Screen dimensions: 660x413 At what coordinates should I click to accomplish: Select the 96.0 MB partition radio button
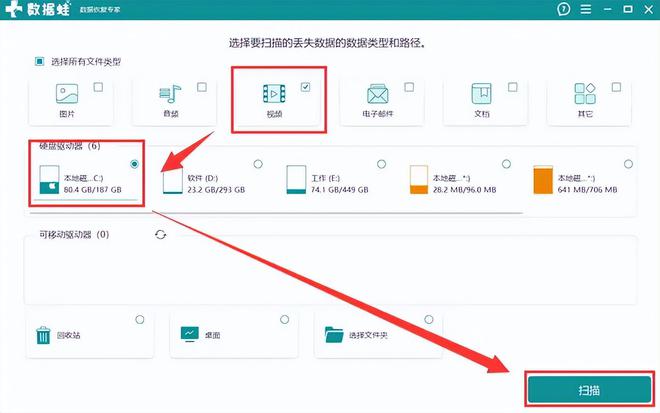point(506,164)
